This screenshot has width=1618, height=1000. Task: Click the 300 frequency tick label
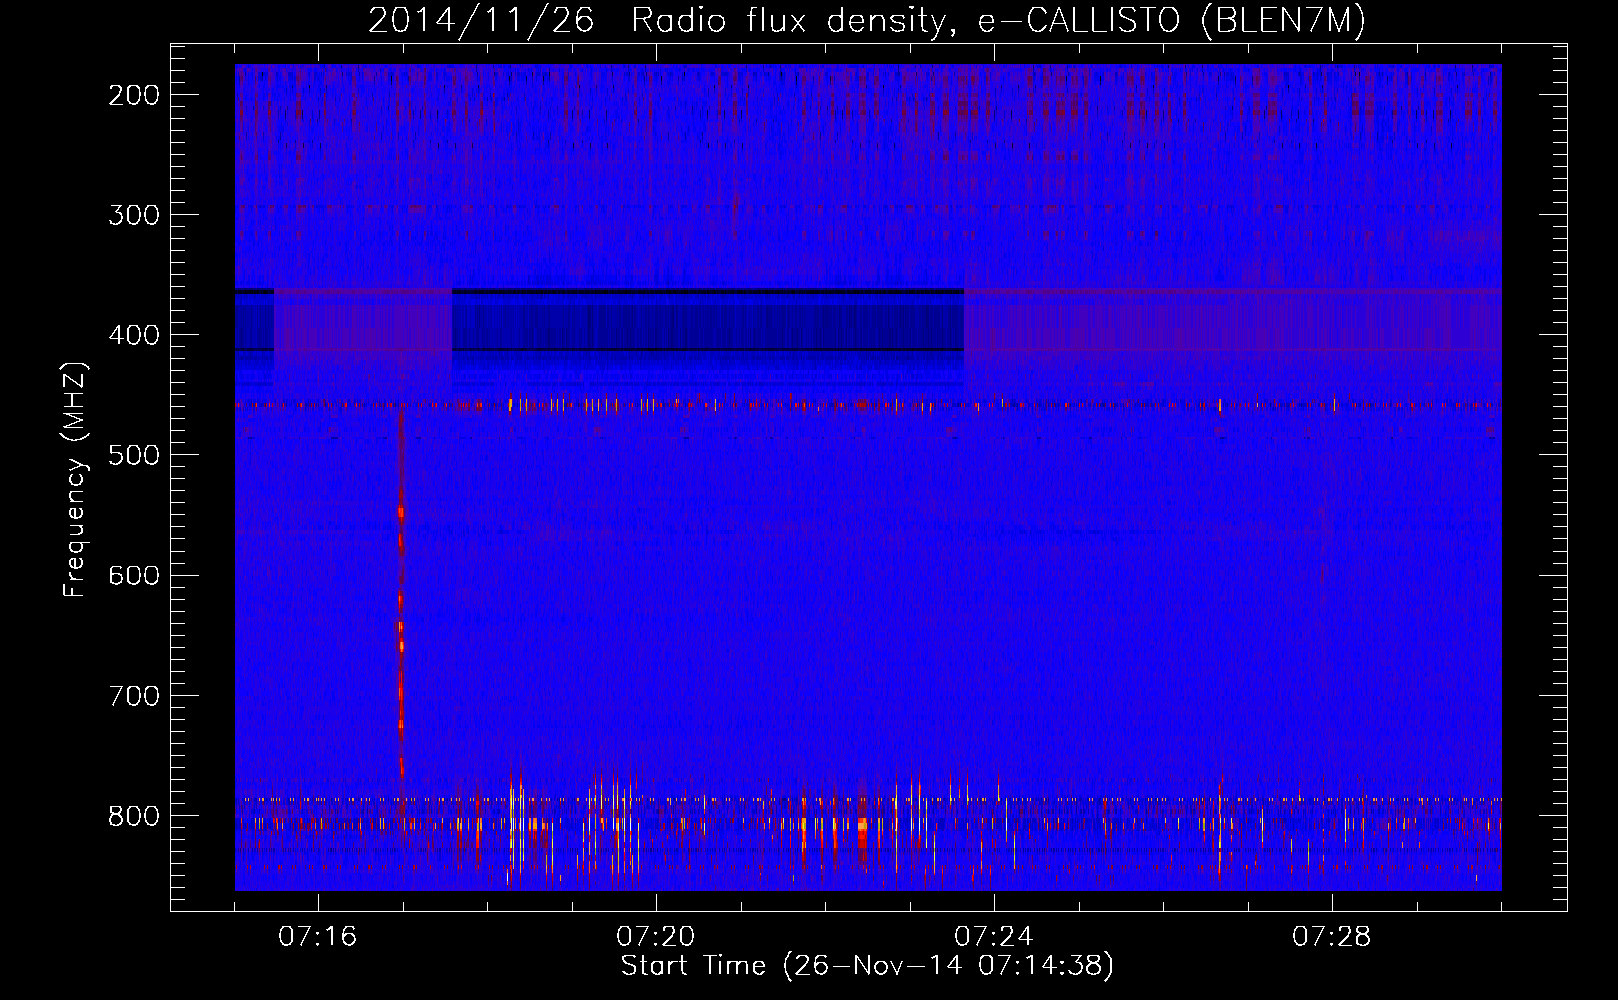[x=133, y=215]
